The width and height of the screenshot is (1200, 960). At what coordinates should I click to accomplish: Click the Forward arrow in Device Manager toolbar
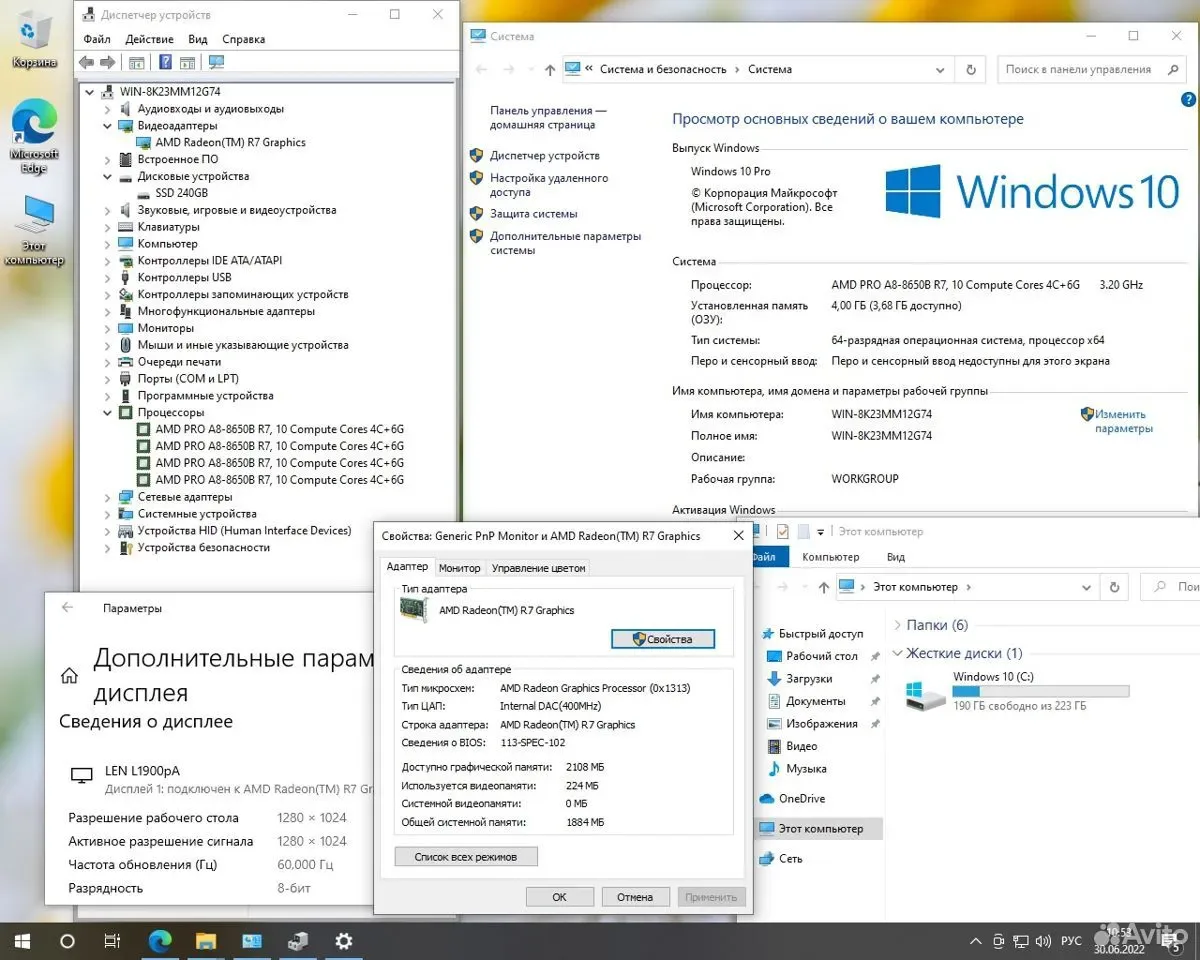pyautogui.click(x=106, y=63)
